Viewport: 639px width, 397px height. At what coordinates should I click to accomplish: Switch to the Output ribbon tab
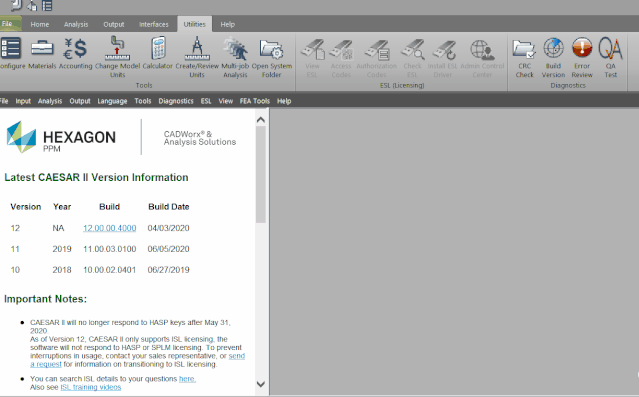pos(114,24)
